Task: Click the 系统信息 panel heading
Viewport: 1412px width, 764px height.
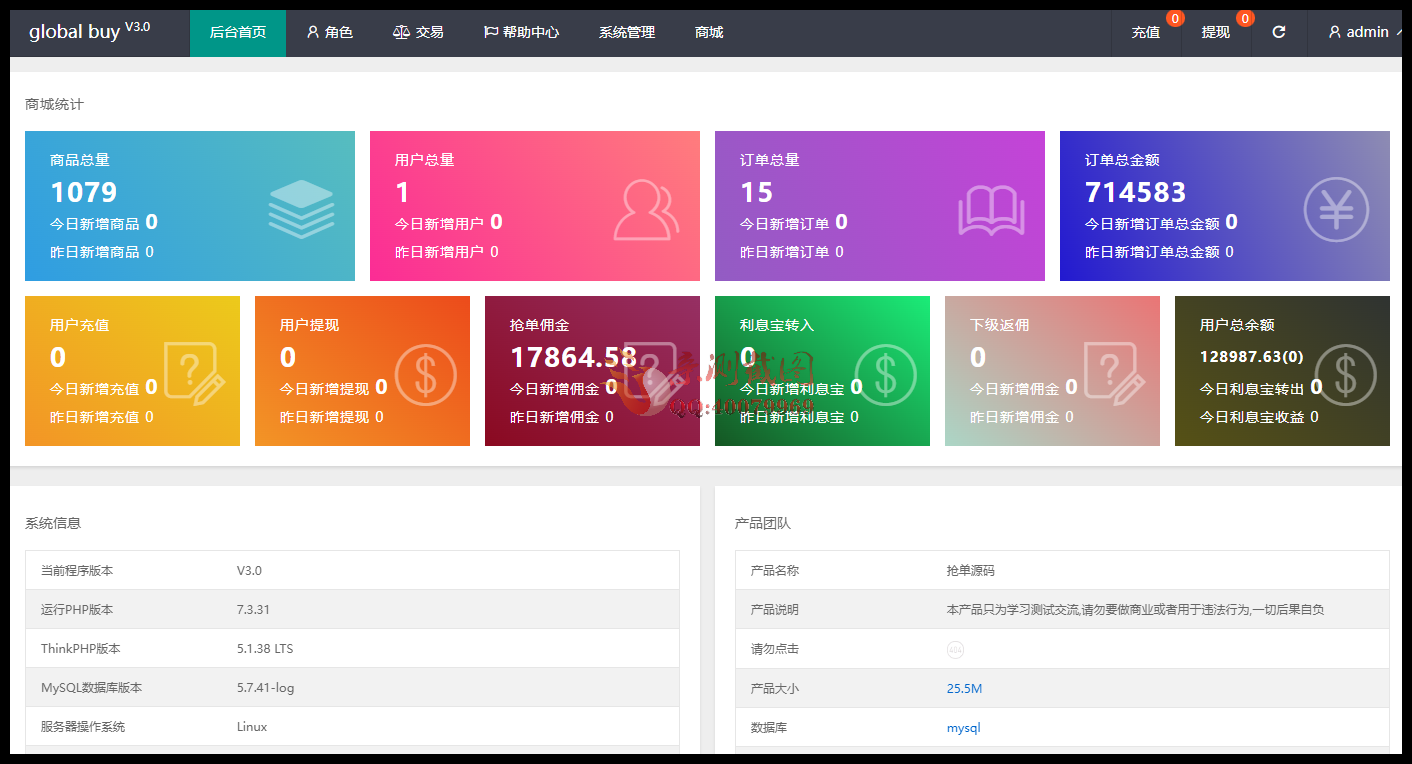Action: pos(53,523)
